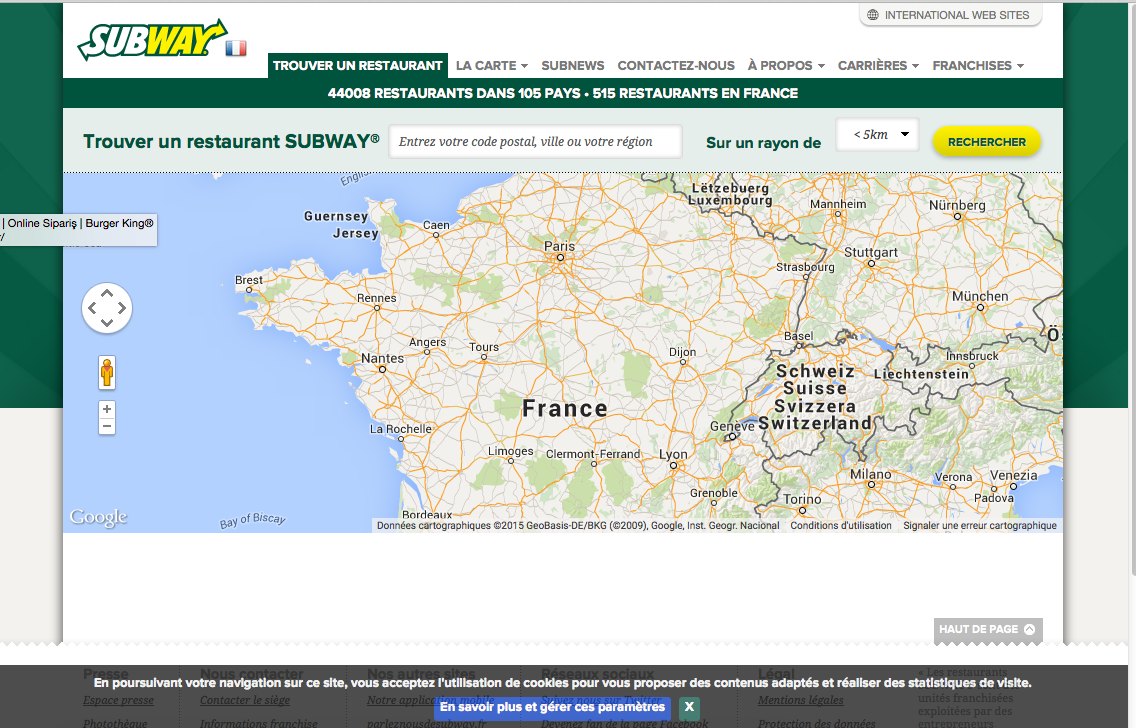This screenshot has width=1136, height=728.
Task: Click the postal code search input field
Action: coord(535,141)
